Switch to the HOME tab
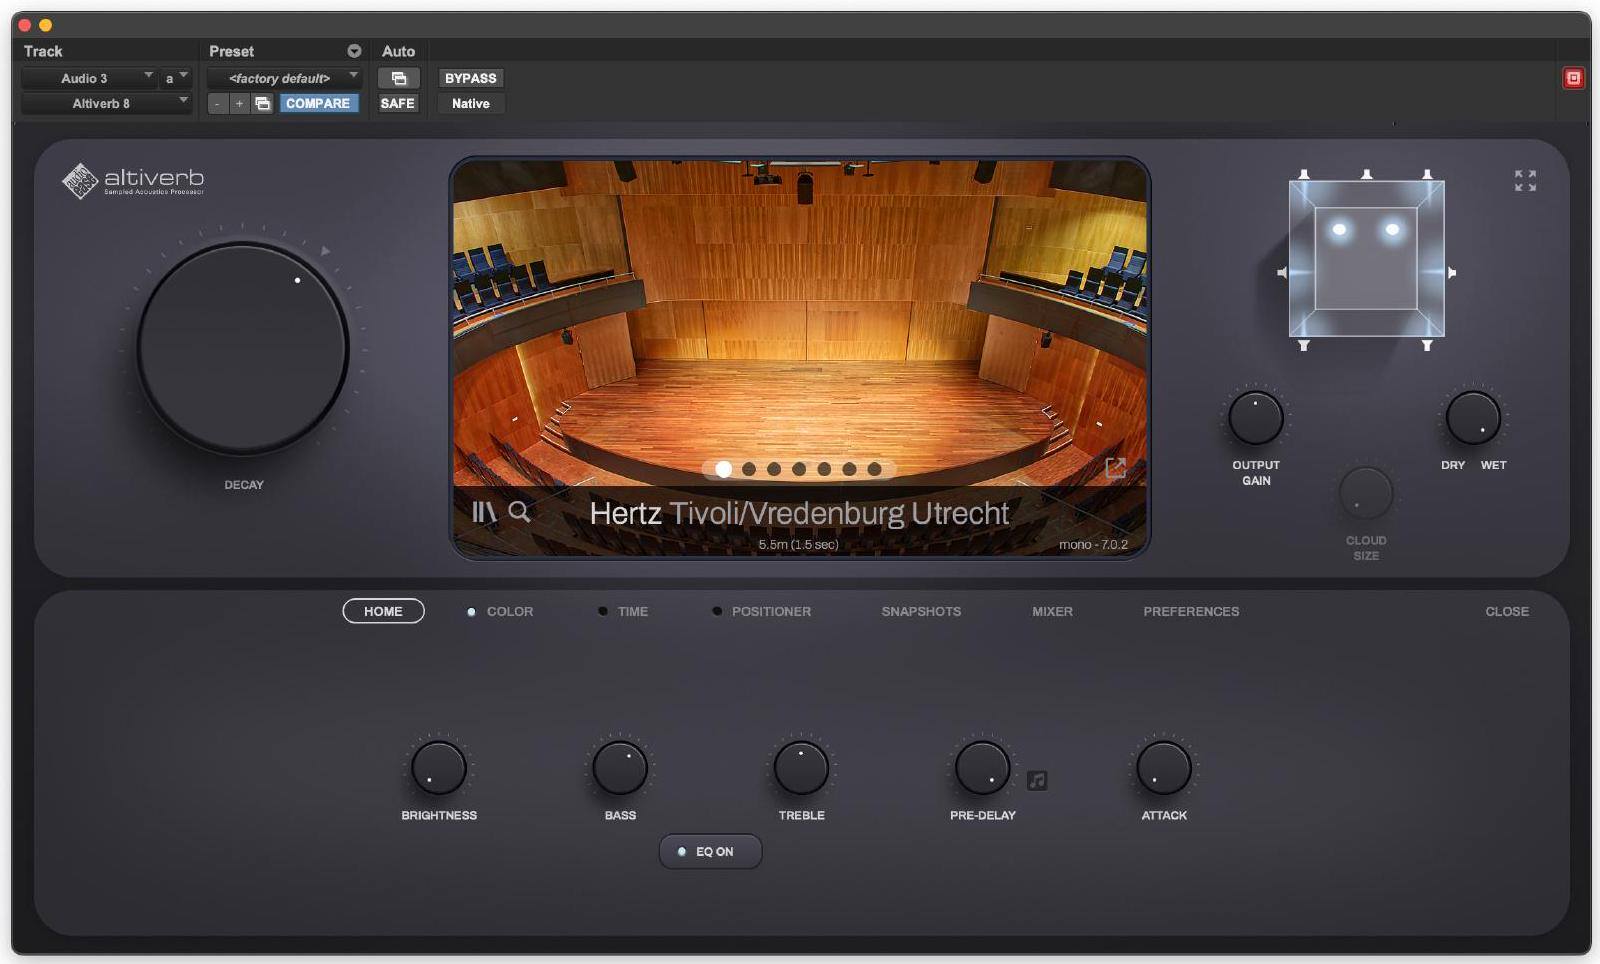The height and width of the screenshot is (964, 1600). (383, 611)
